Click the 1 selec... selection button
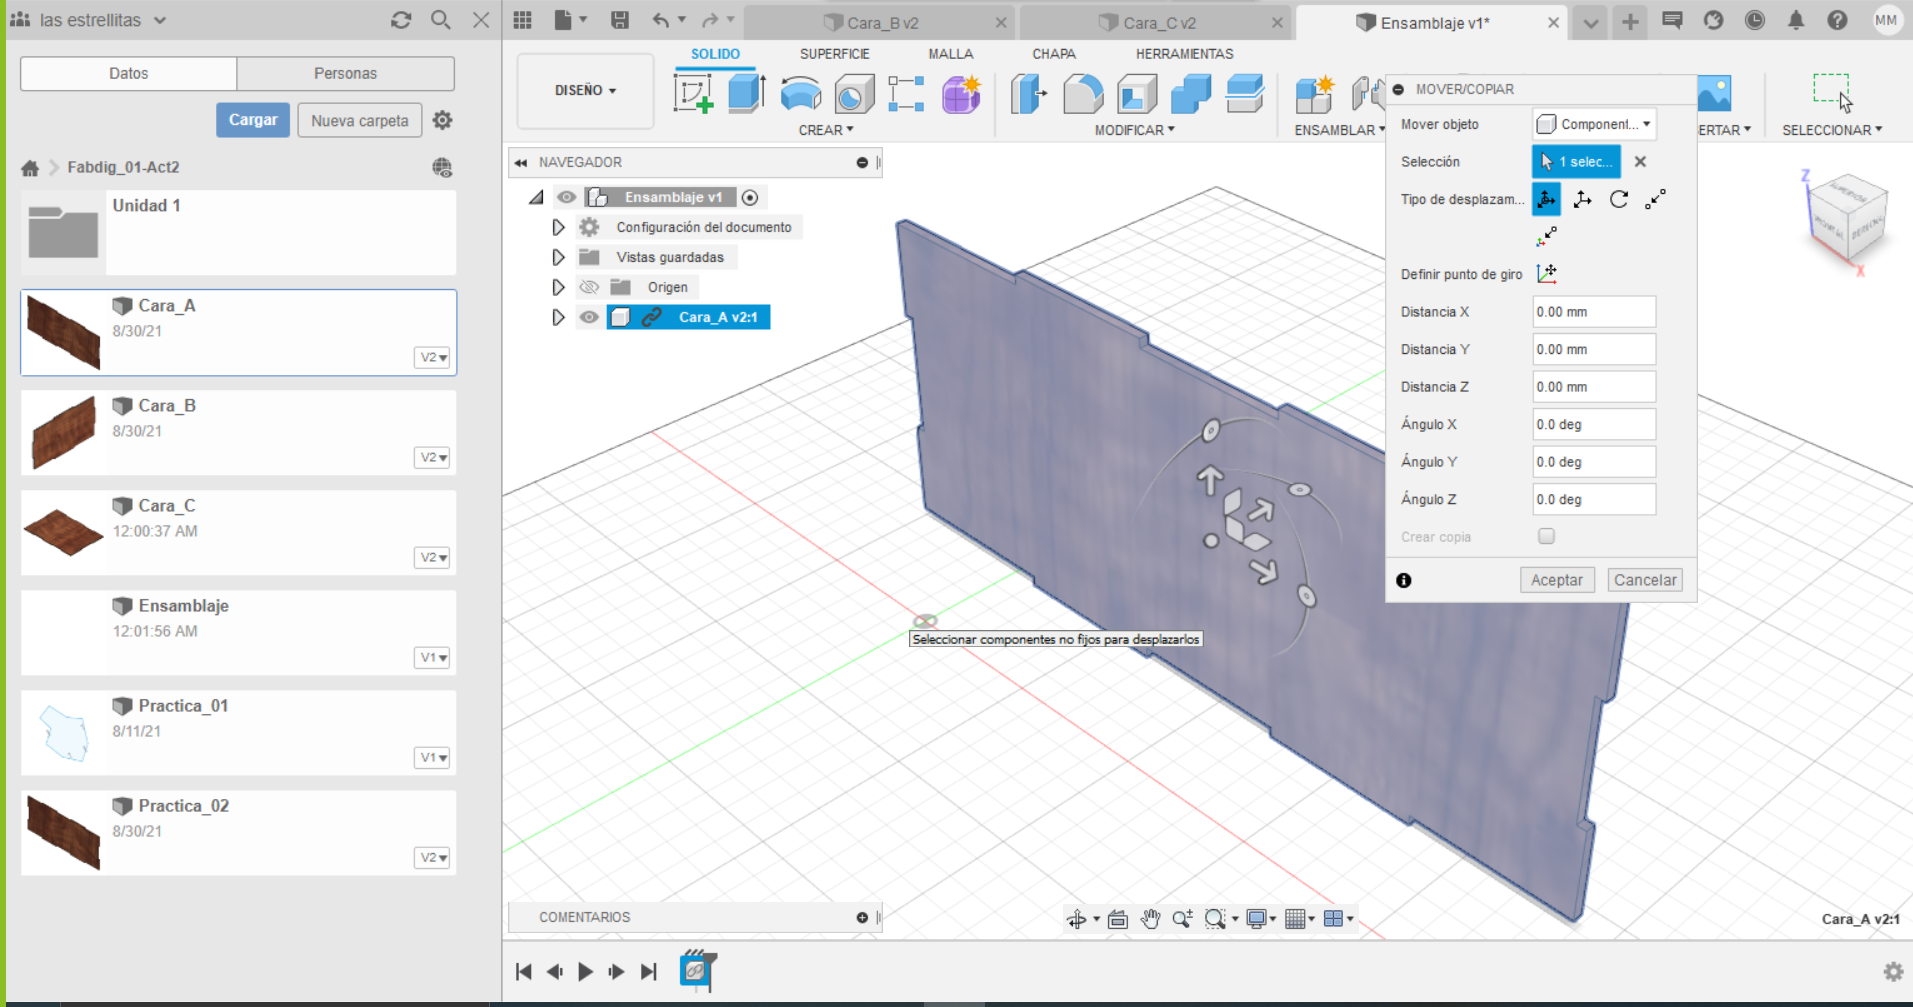The height and width of the screenshot is (1007, 1913). pos(1576,161)
